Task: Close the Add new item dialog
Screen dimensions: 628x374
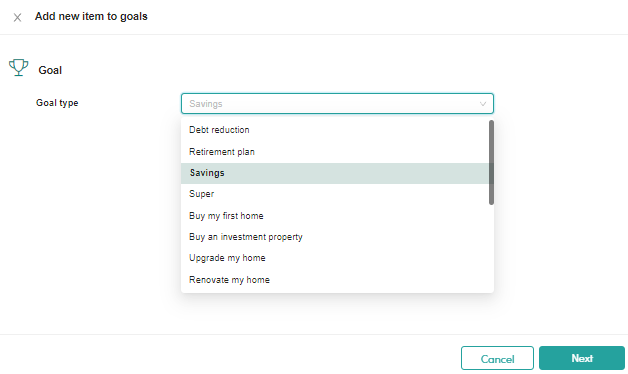Action: pyautogui.click(x=17, y=17)
